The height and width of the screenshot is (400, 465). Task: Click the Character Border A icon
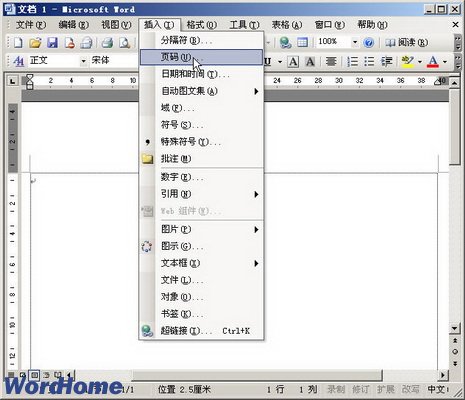[293, 61]
